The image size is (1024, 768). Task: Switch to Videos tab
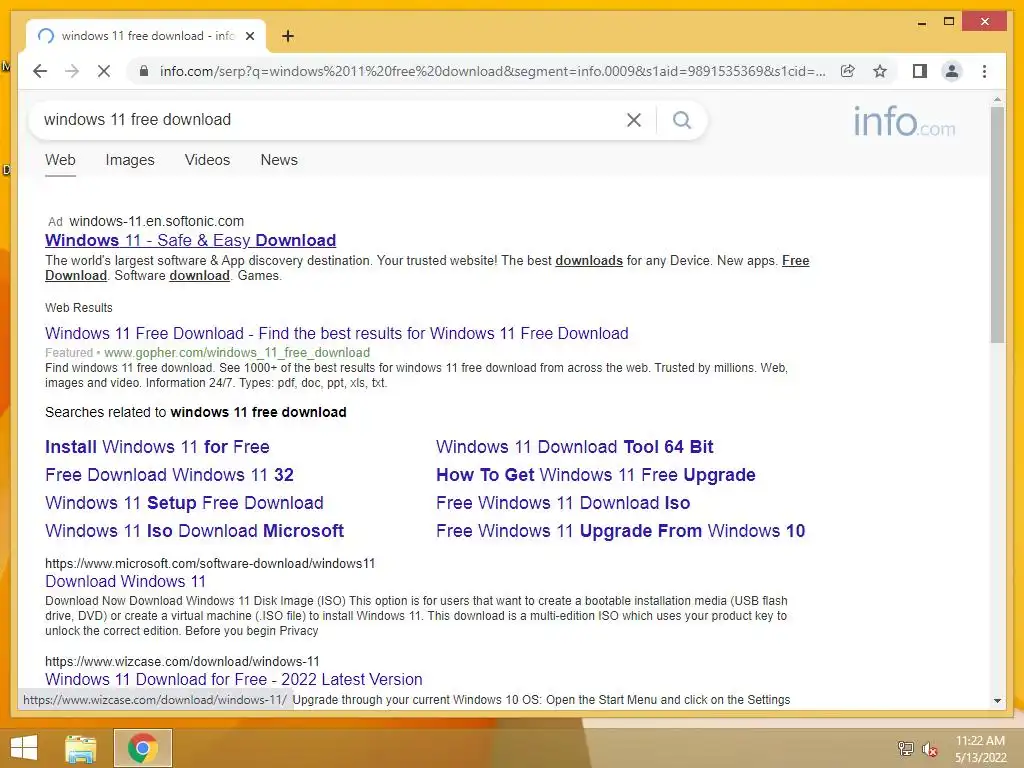[207, 160]
